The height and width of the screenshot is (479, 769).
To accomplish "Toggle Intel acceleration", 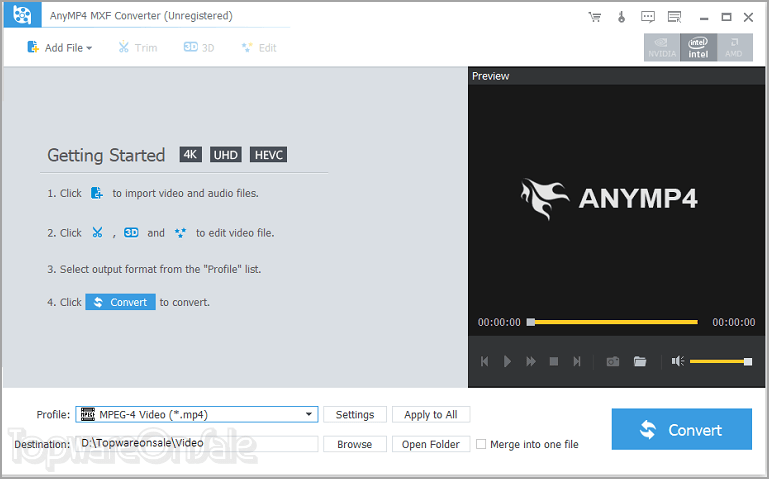I will pos(698,48).
